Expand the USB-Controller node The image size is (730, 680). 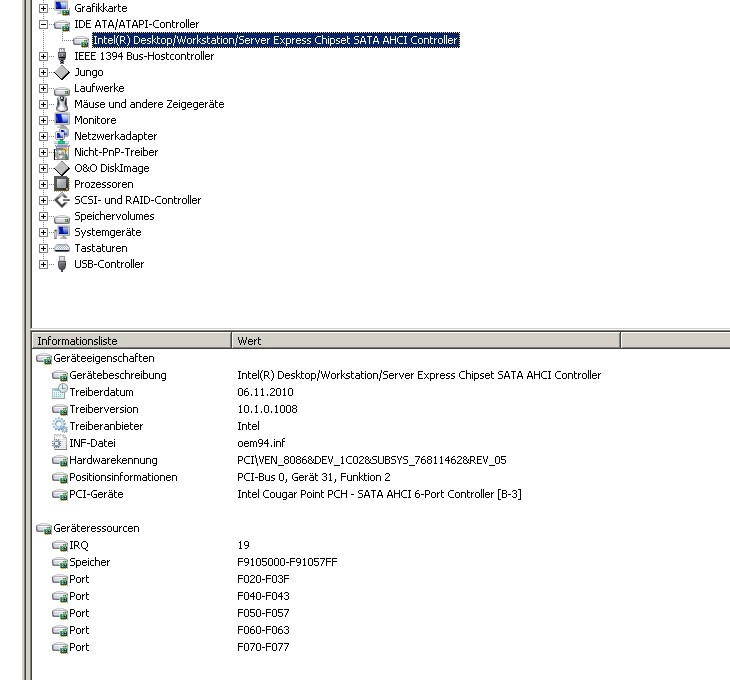pyautogui.click(x=43, y=264)
